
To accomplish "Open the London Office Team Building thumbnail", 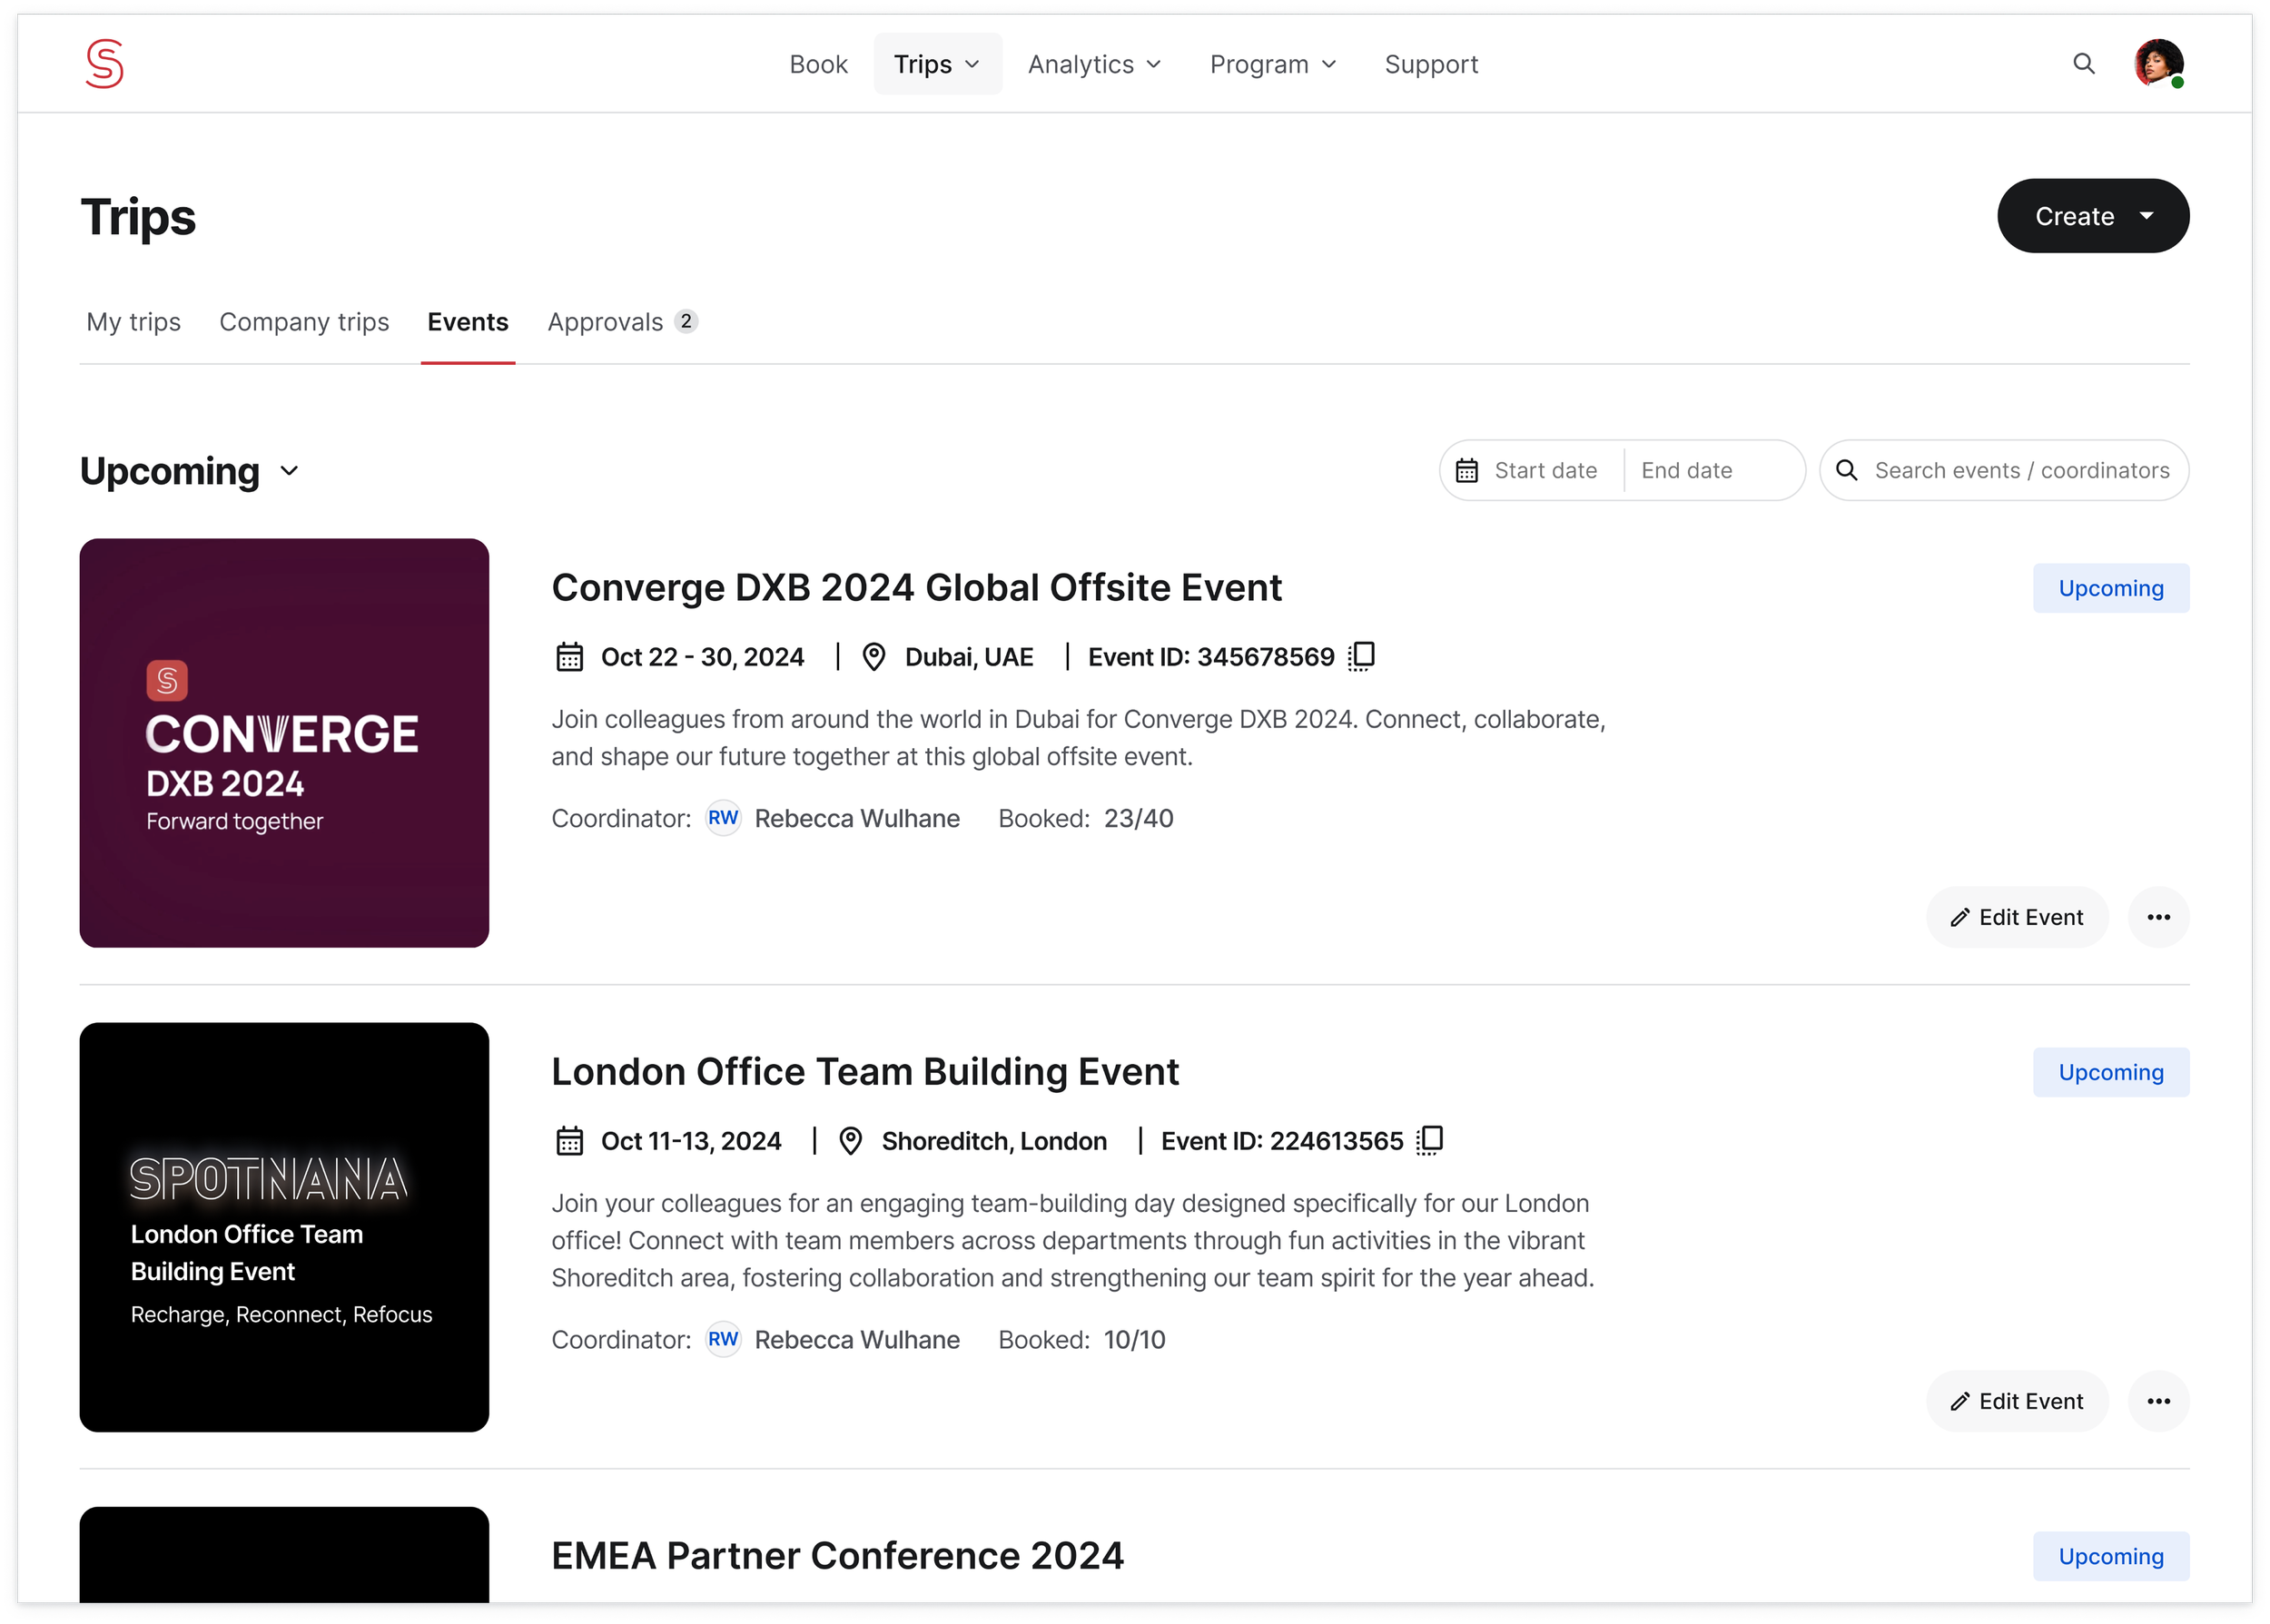I will [284, 1227].
